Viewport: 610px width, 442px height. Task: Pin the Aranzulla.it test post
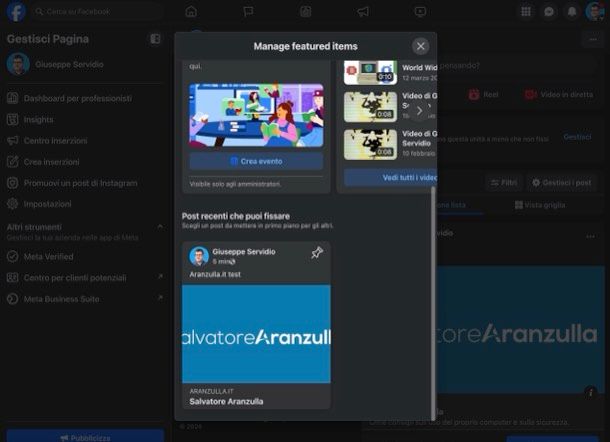(317, 253)
